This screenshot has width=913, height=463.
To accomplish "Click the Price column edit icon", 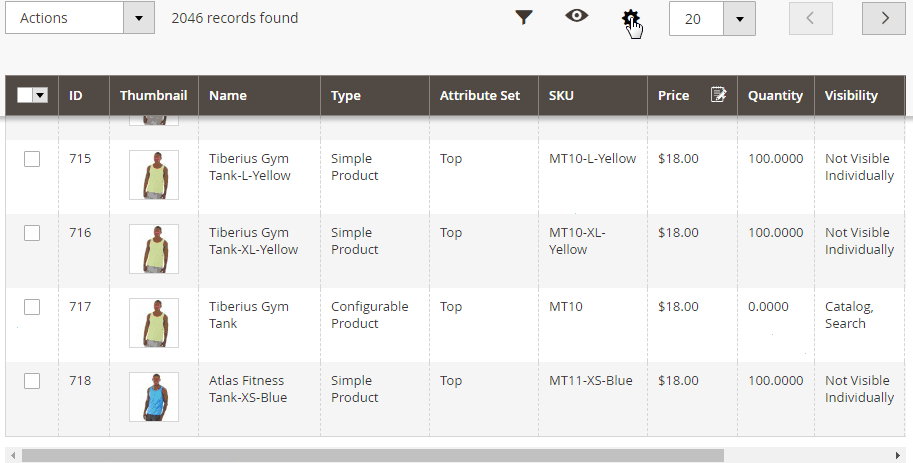I will (719, 95).
